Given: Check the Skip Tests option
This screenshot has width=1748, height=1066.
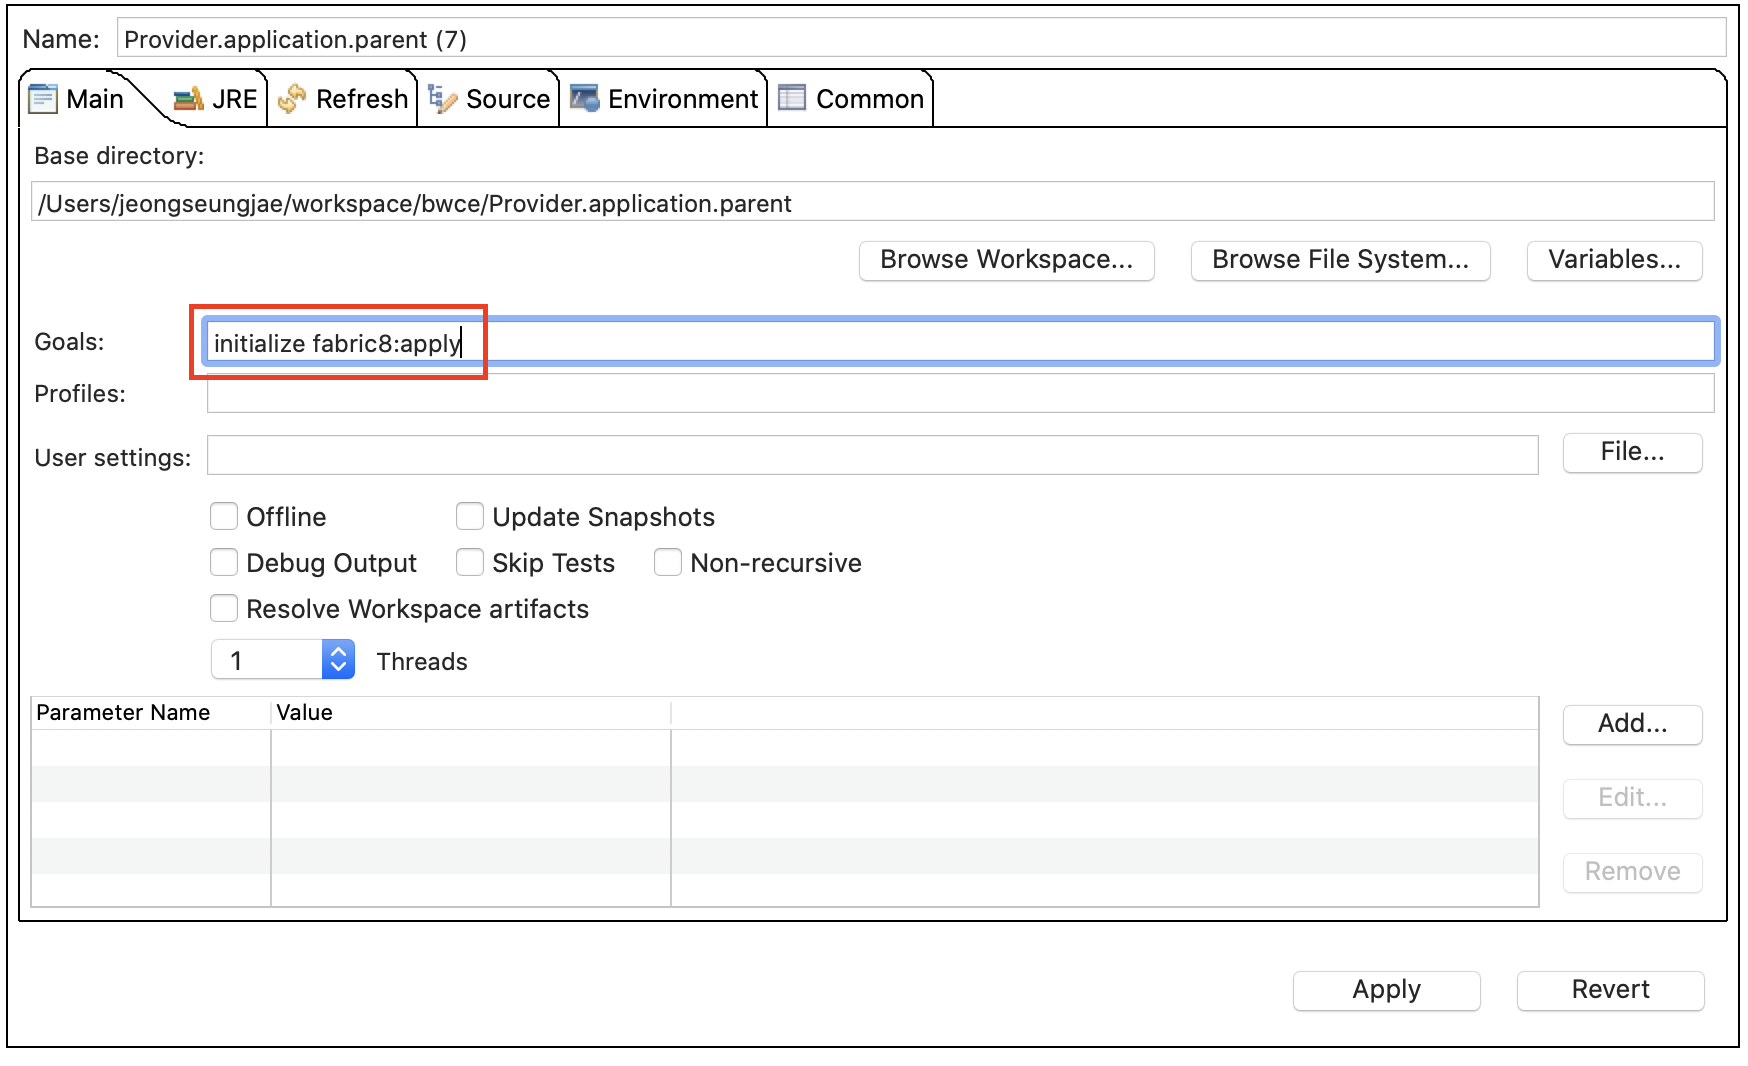Looking at the screenshot, I should pos(470,562).
